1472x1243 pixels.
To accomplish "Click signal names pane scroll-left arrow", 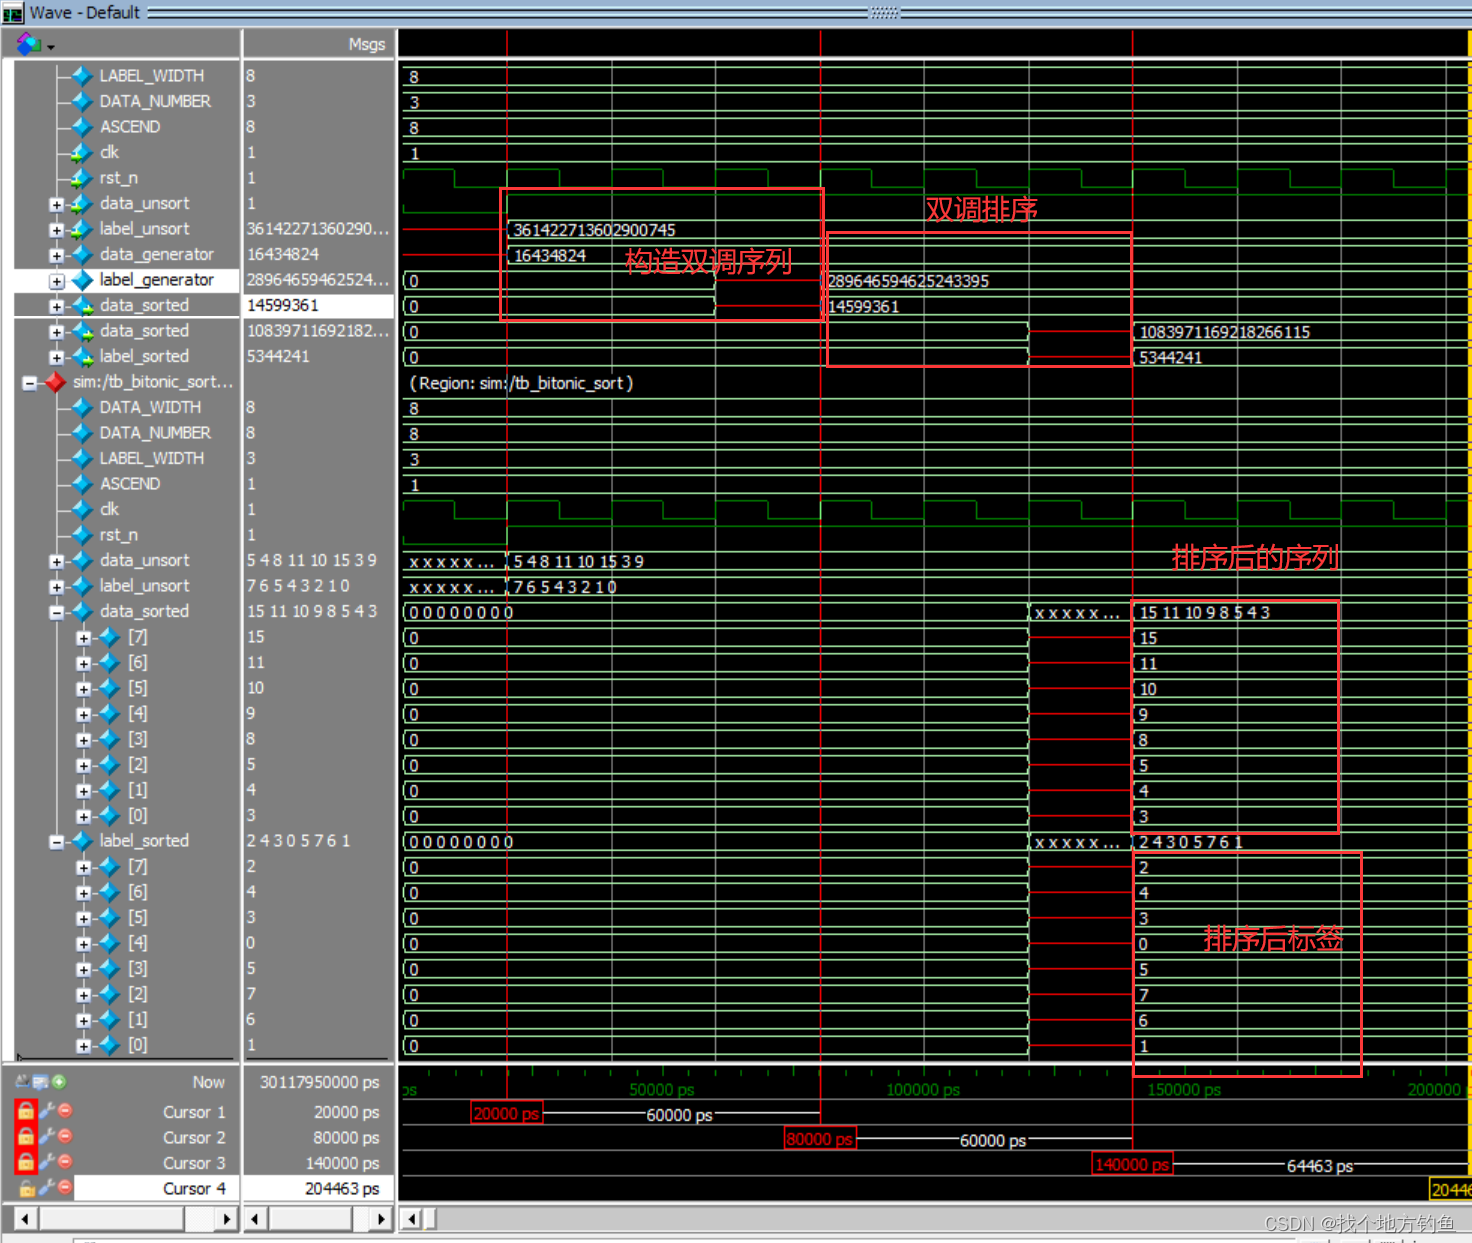I will (25, 1218).
